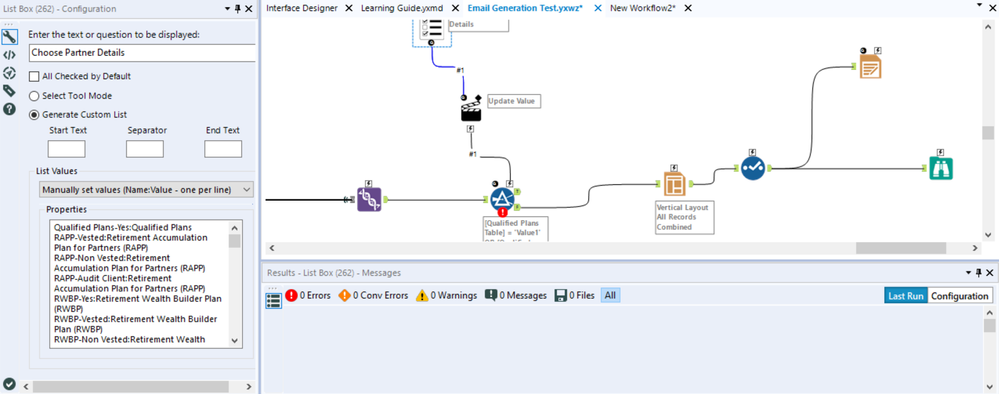
Task: Open the workflow tabs list dropdown arrow
Action: click(x=980, y=5)
